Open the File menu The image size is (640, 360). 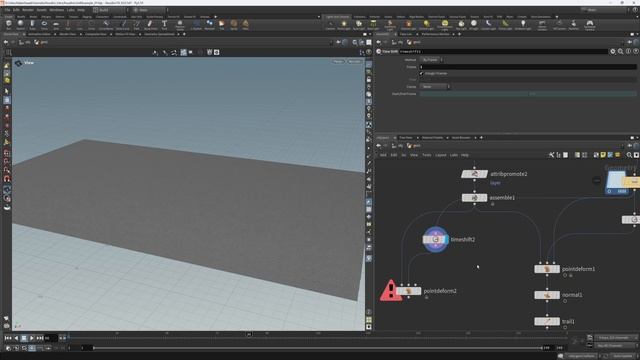(7, 10)
